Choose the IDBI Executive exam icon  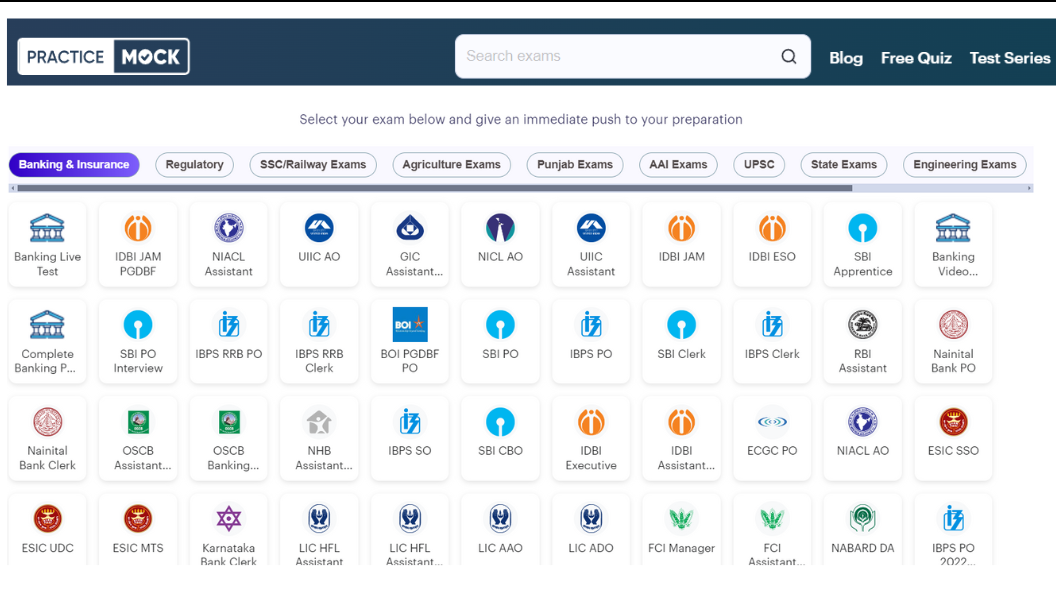pos(591,422)
